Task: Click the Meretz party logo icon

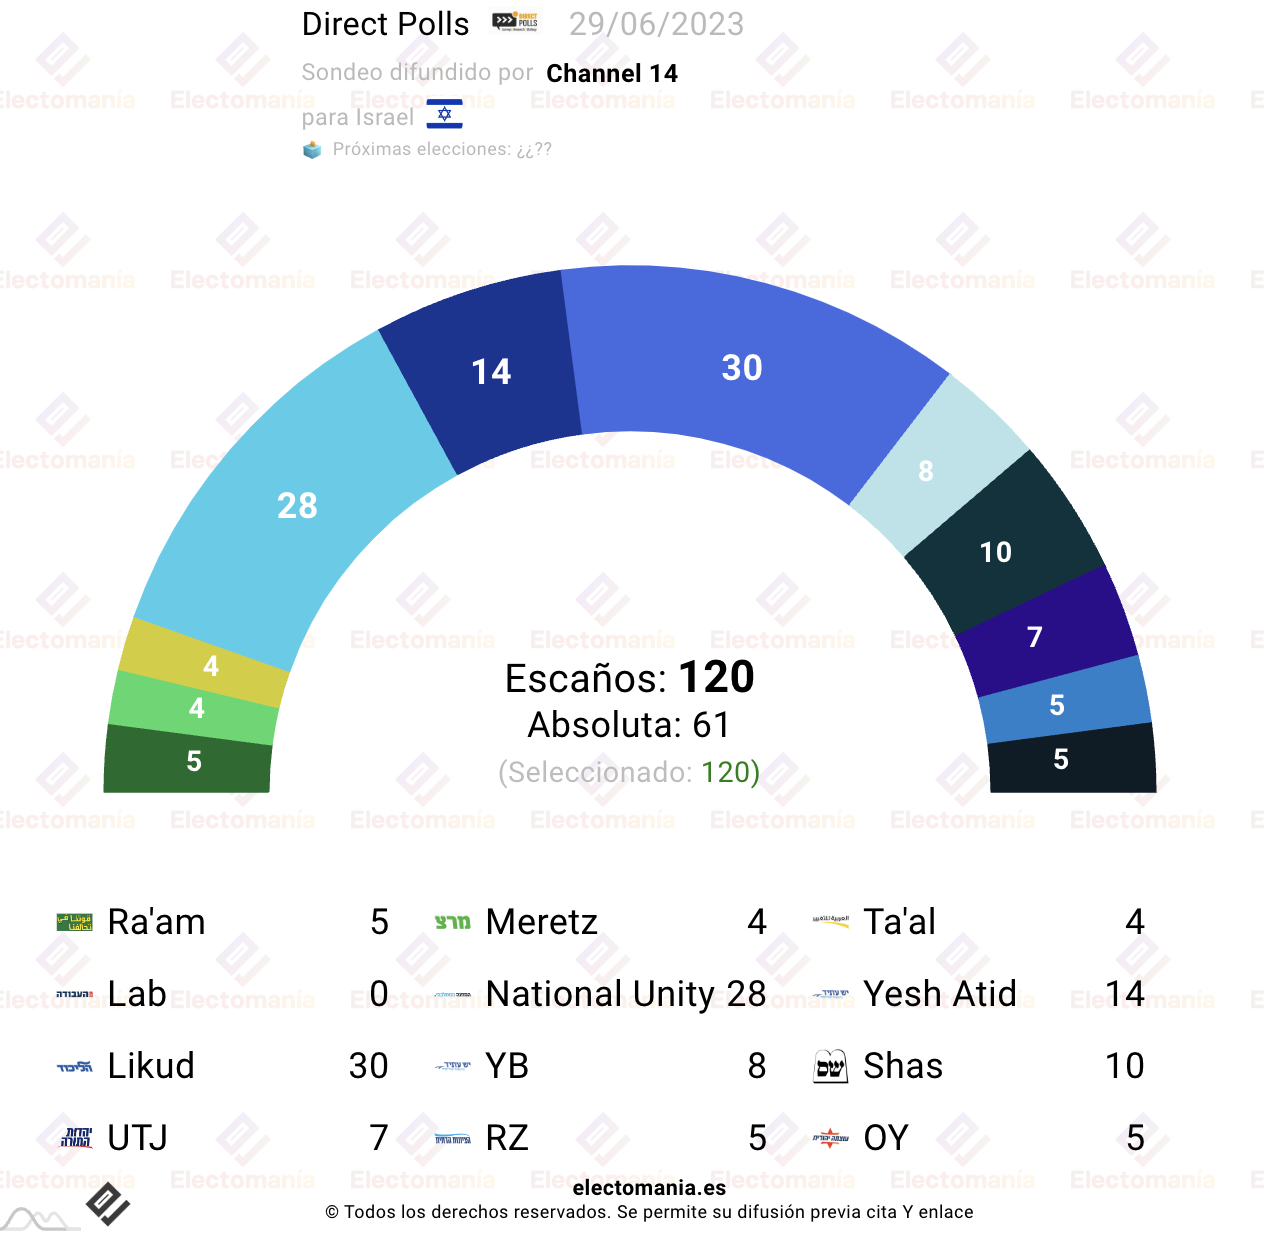Action: pos(453,922)
